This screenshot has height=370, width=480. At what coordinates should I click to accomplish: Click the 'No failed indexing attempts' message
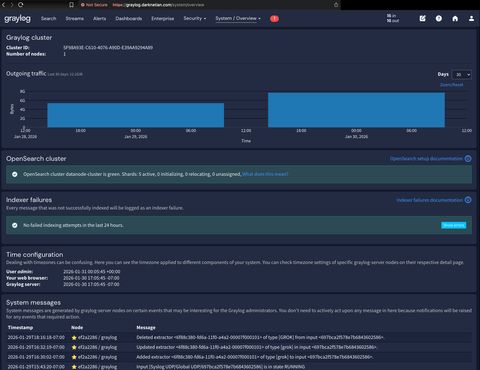pos(73,225)
